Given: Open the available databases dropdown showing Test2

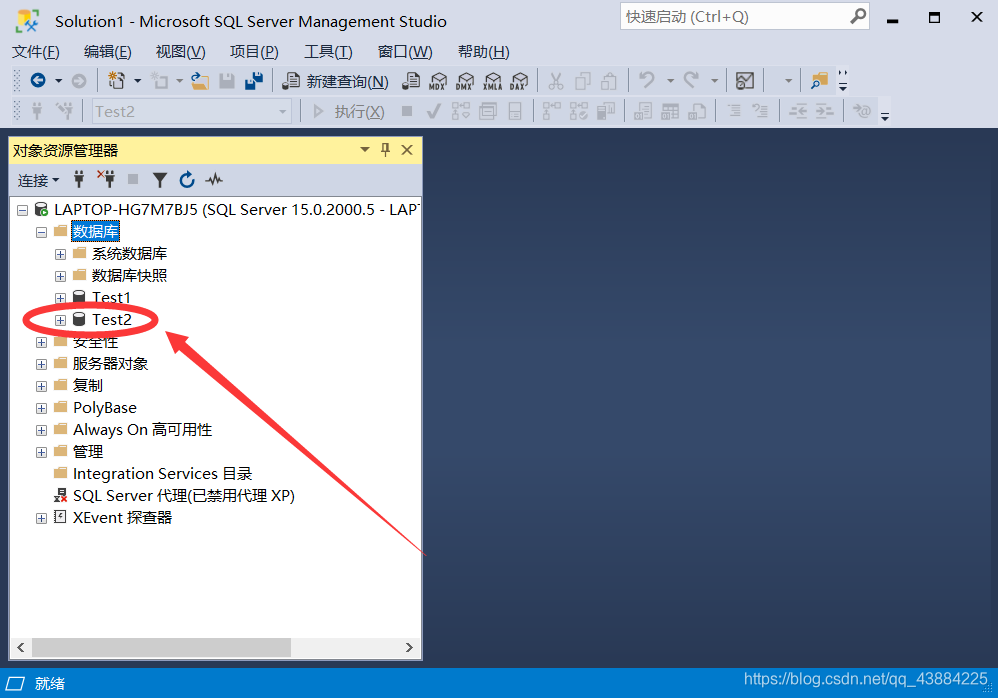Looking at the screenshot, I should [284, 111].
